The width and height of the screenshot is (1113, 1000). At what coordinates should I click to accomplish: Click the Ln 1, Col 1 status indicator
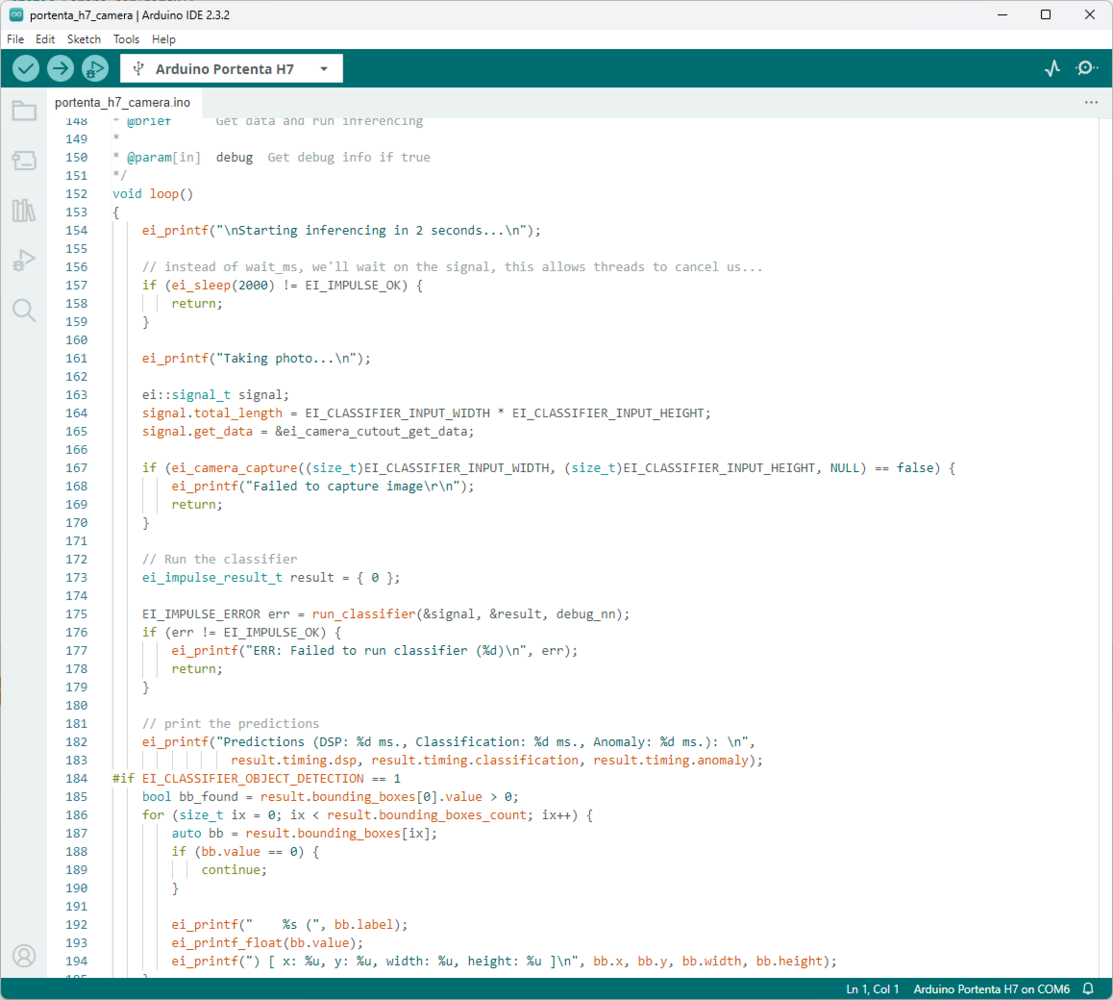click(872, 989)
